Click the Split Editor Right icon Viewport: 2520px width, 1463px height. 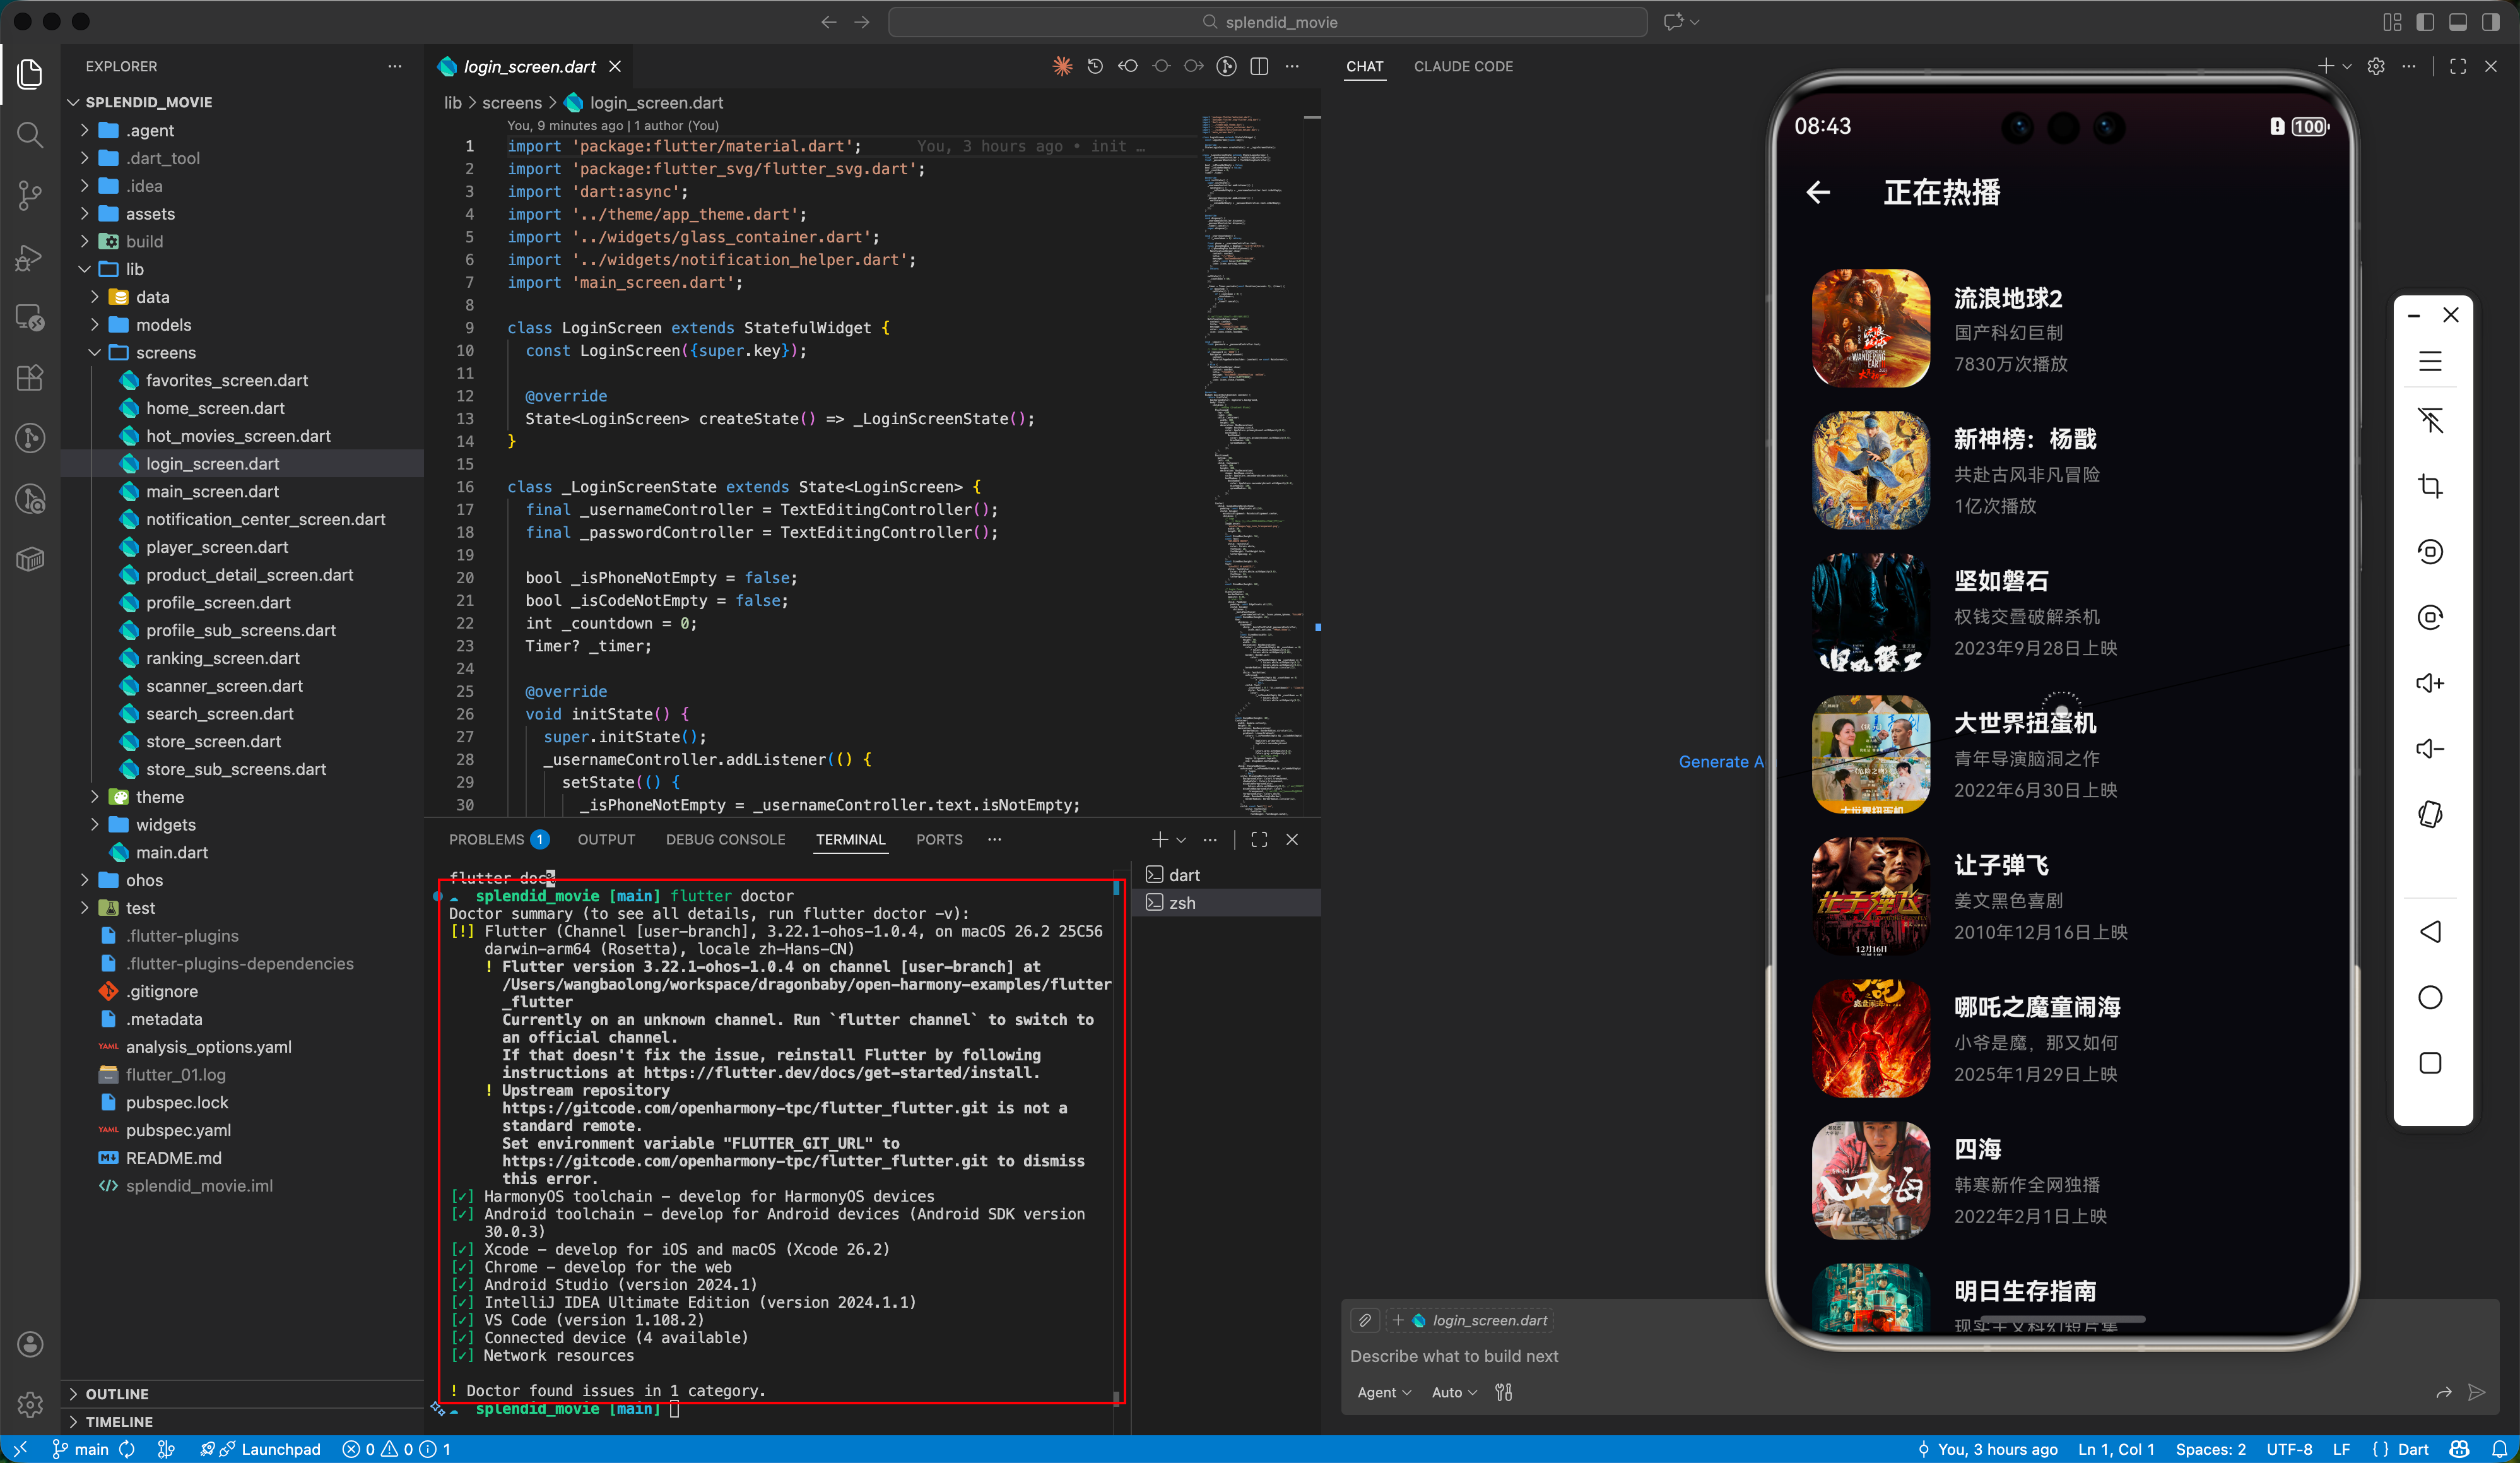tap(1259, 66)
